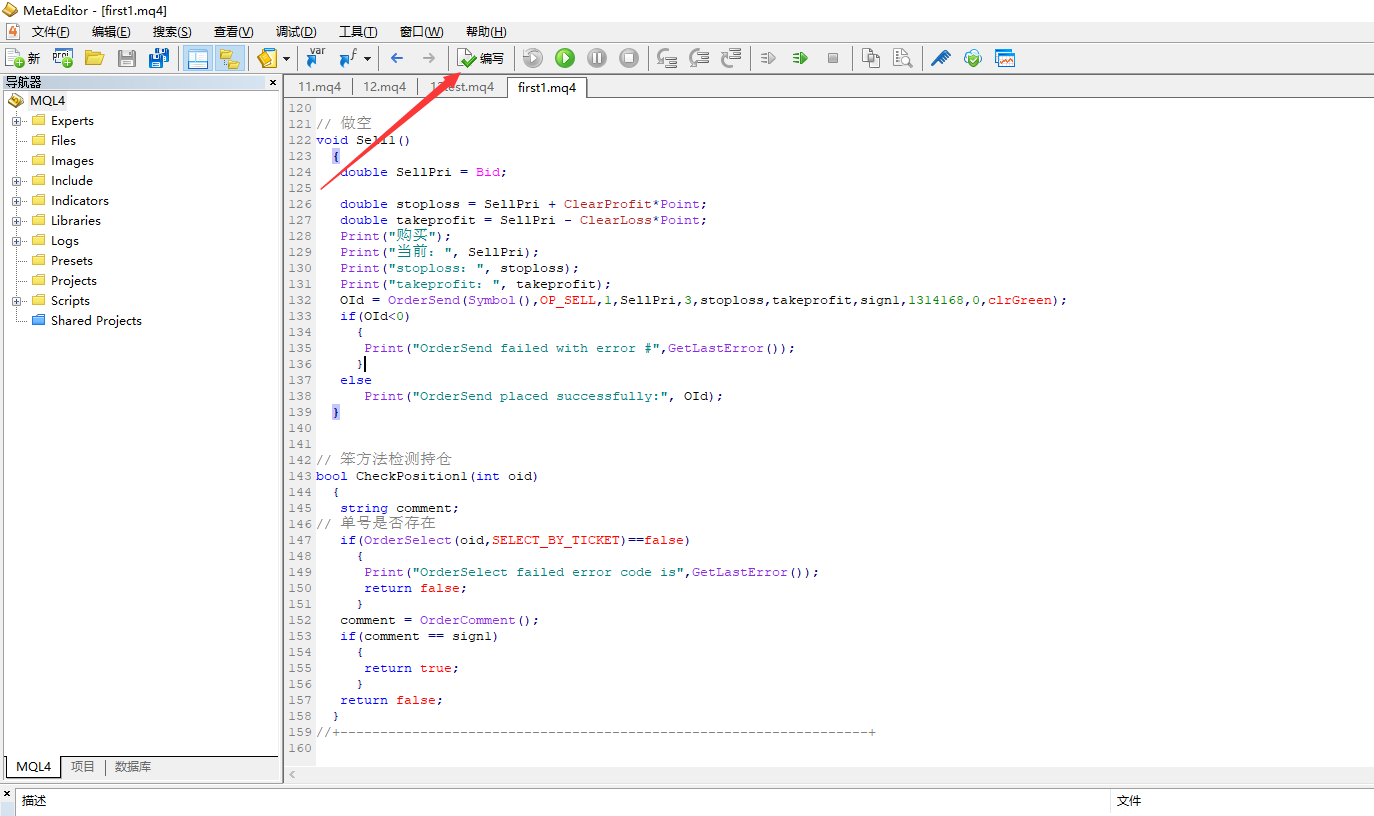
Task: Click the green start profiling icon
Action: tap(800, 58)
